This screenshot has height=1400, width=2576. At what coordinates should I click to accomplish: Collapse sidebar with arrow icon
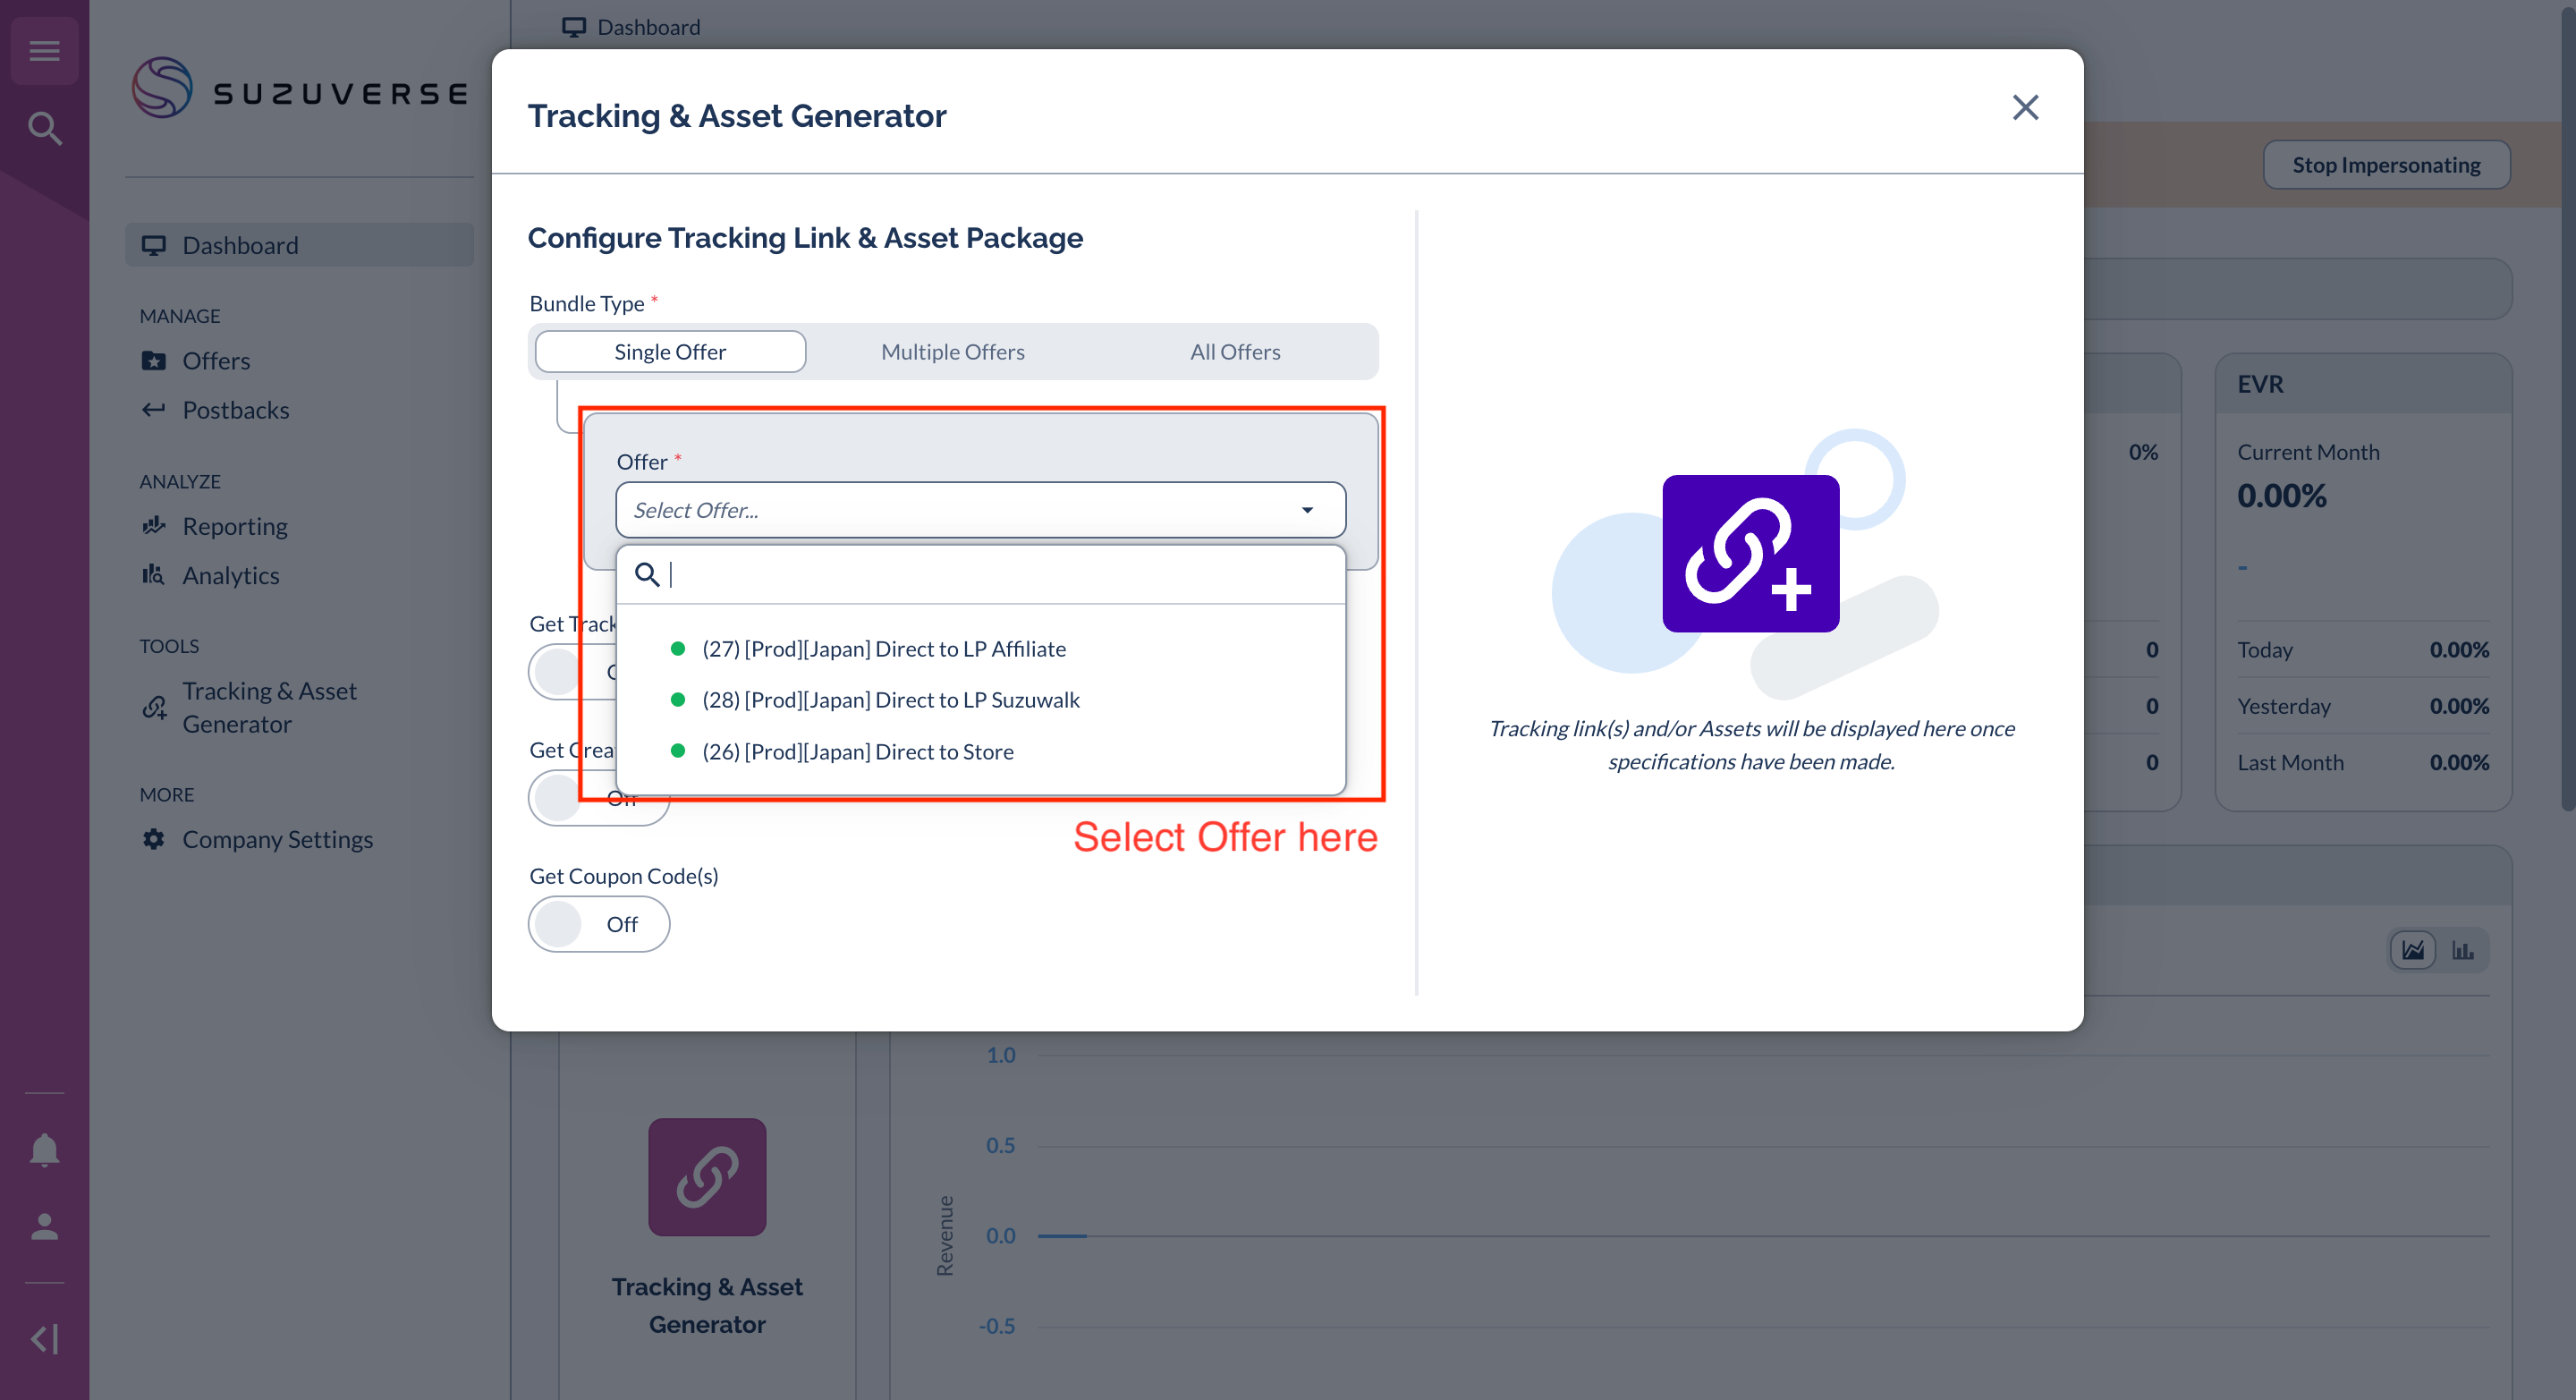point(44,1338)
